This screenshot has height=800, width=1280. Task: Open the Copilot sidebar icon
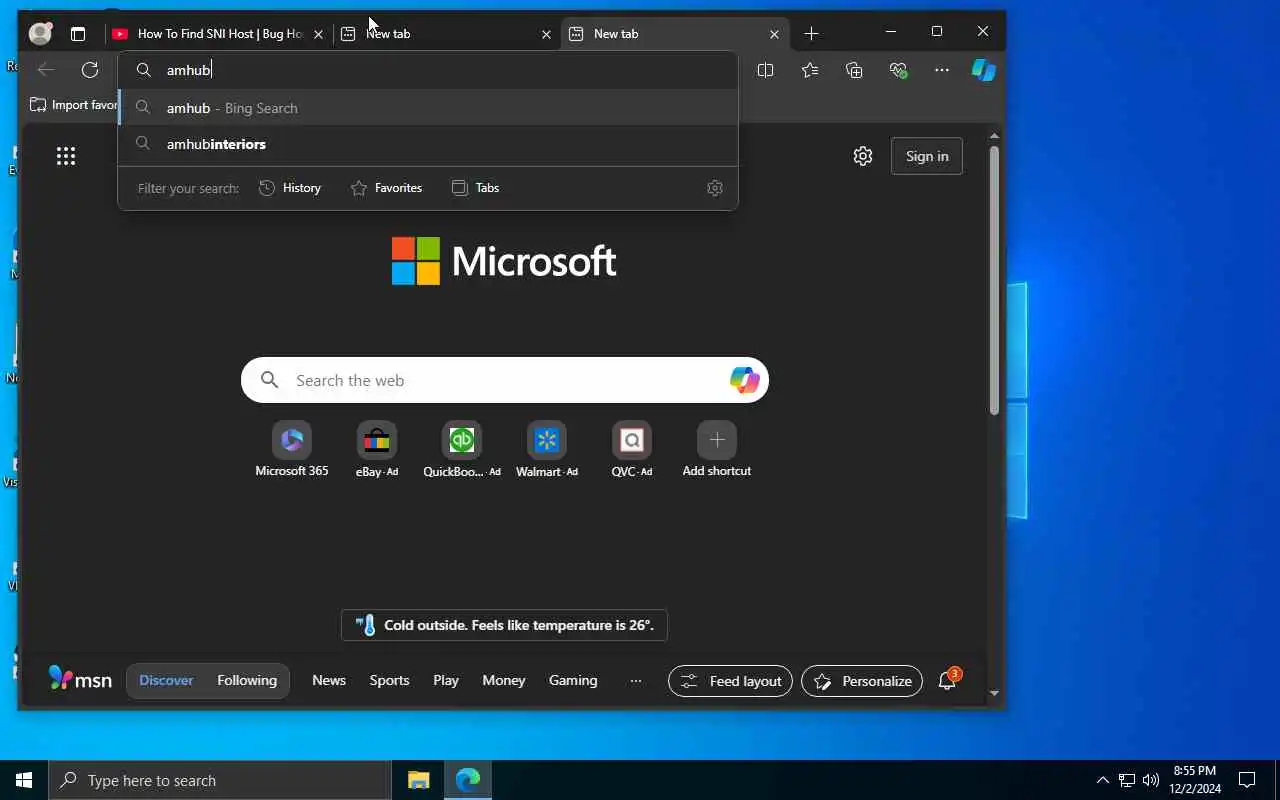[984, 70]
